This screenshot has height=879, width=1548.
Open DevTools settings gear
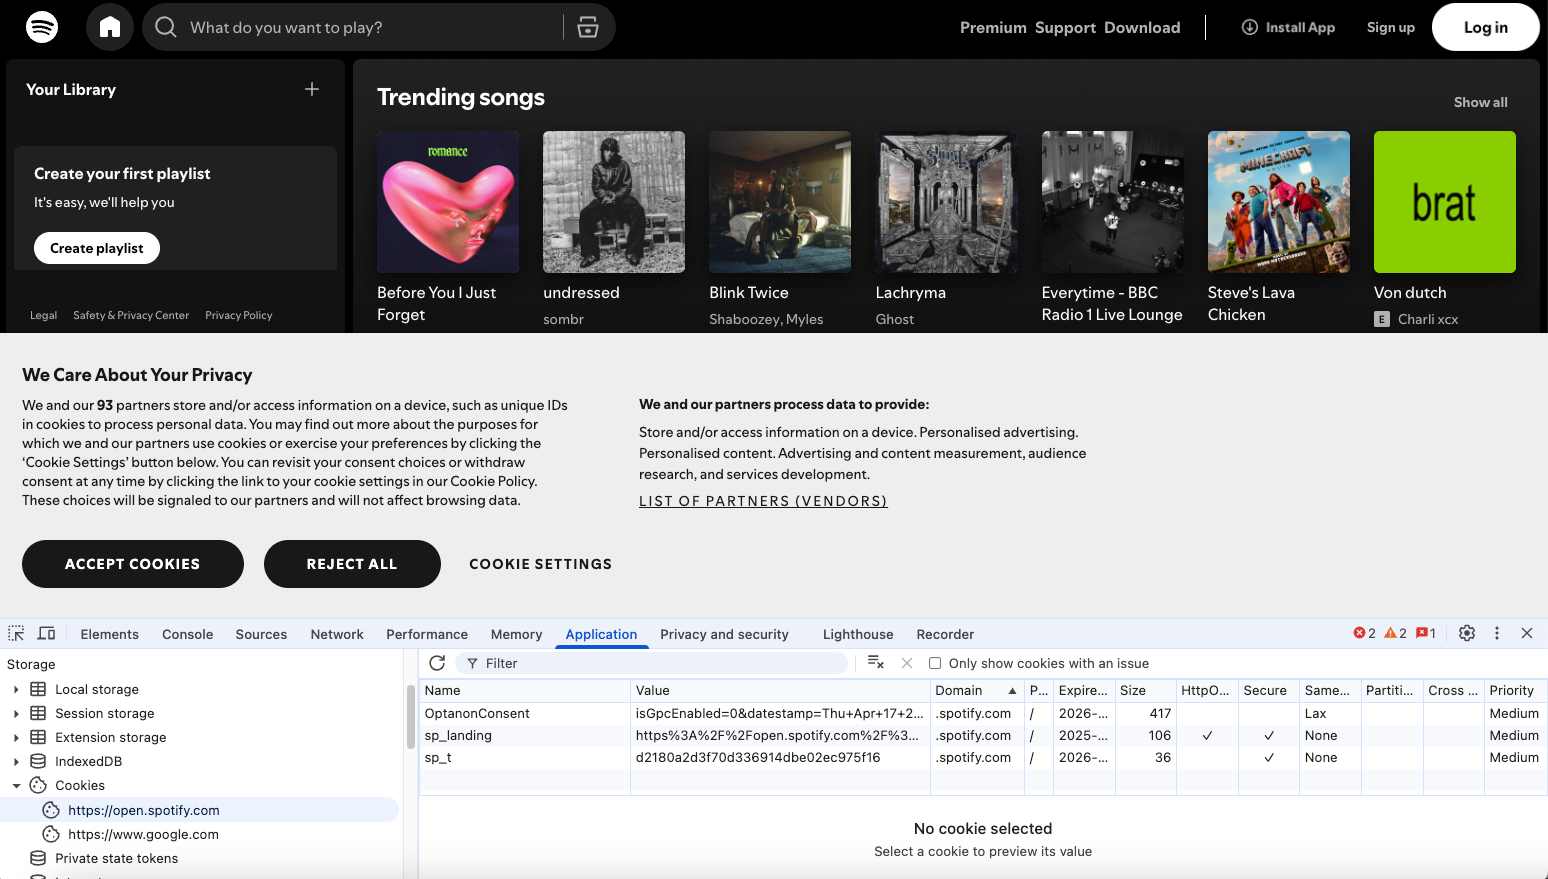(1467, 633)
